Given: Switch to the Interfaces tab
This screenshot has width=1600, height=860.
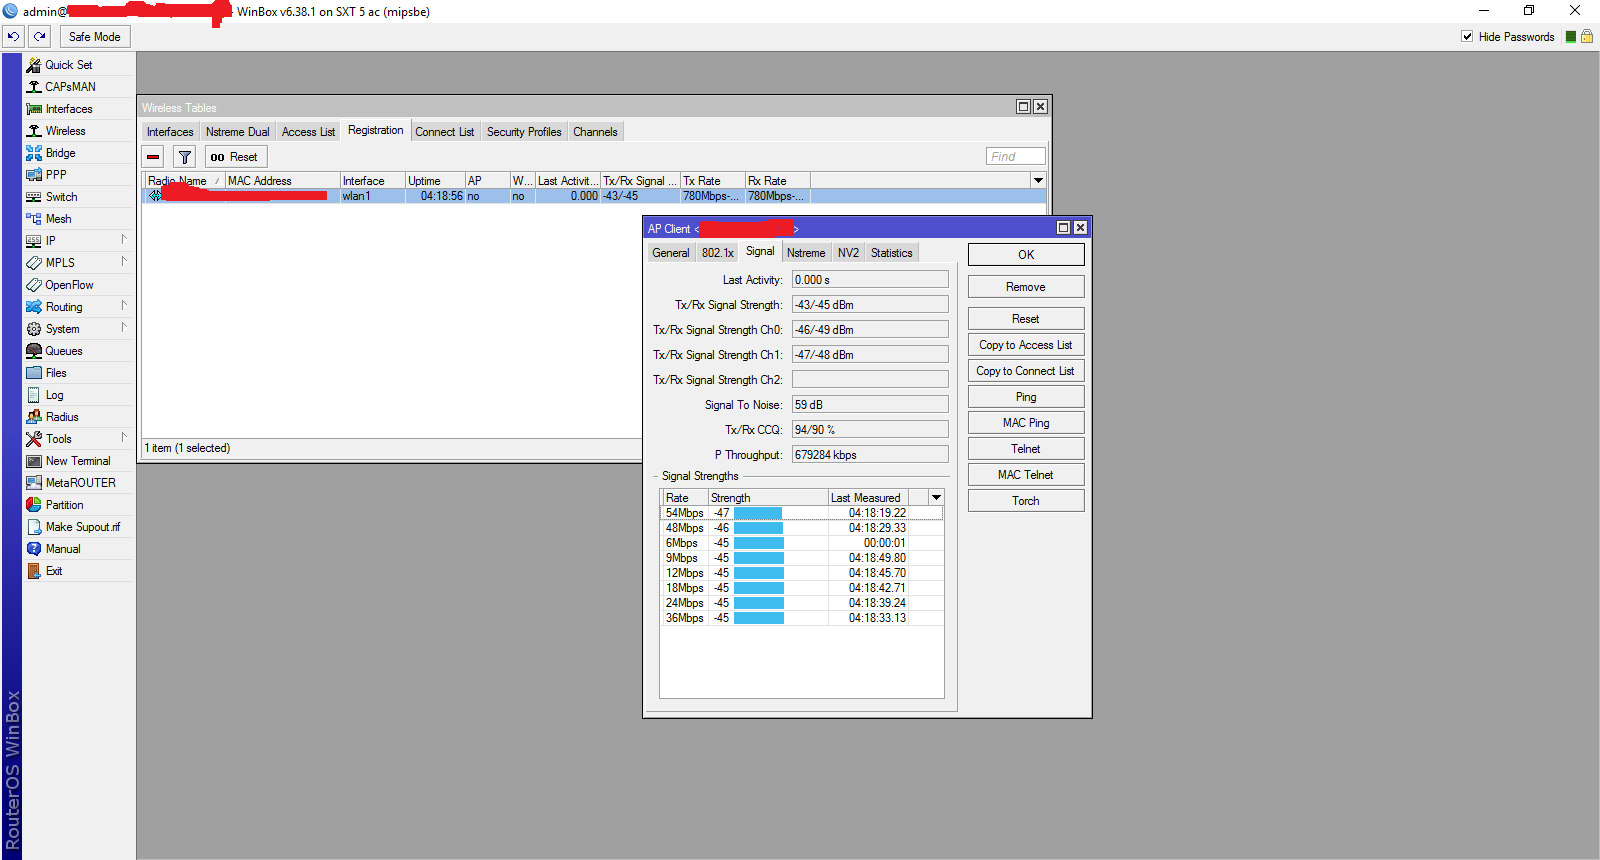Looking at the screenshot, I should [x=170, y=132].
